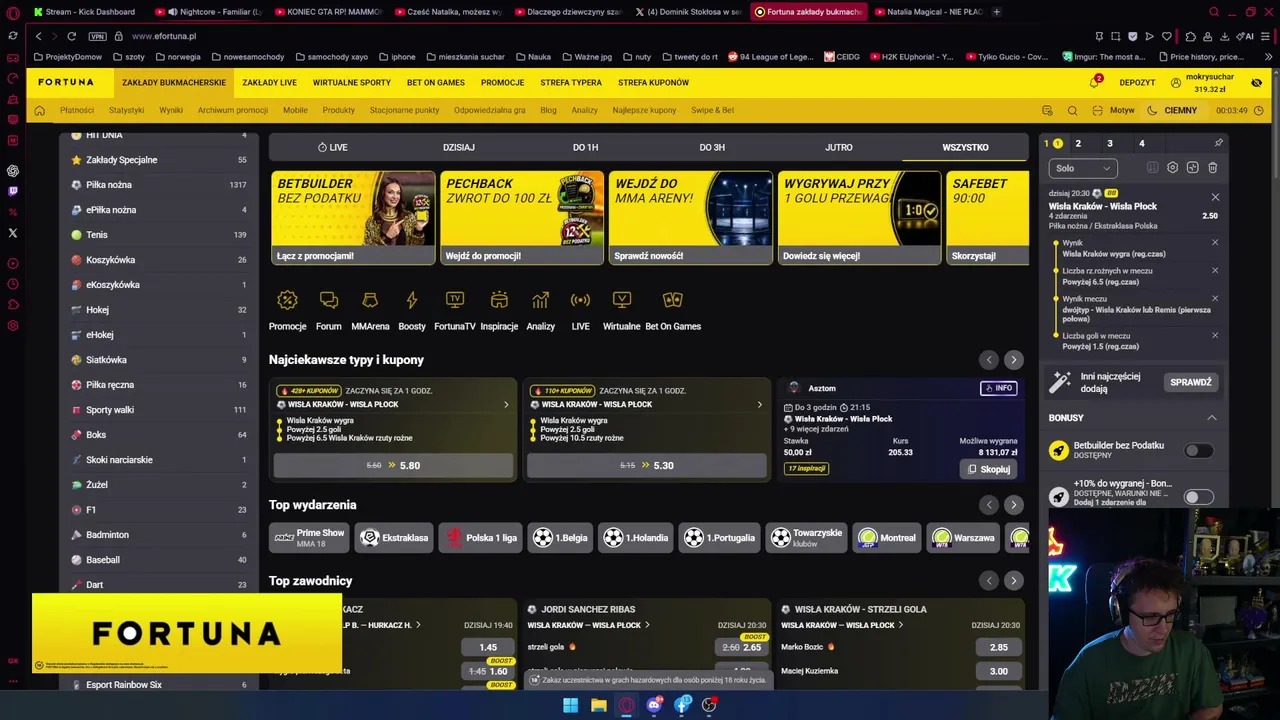Hide the account balance with eye icon
Screen dimensions: 1280x720
(1257, 82)
